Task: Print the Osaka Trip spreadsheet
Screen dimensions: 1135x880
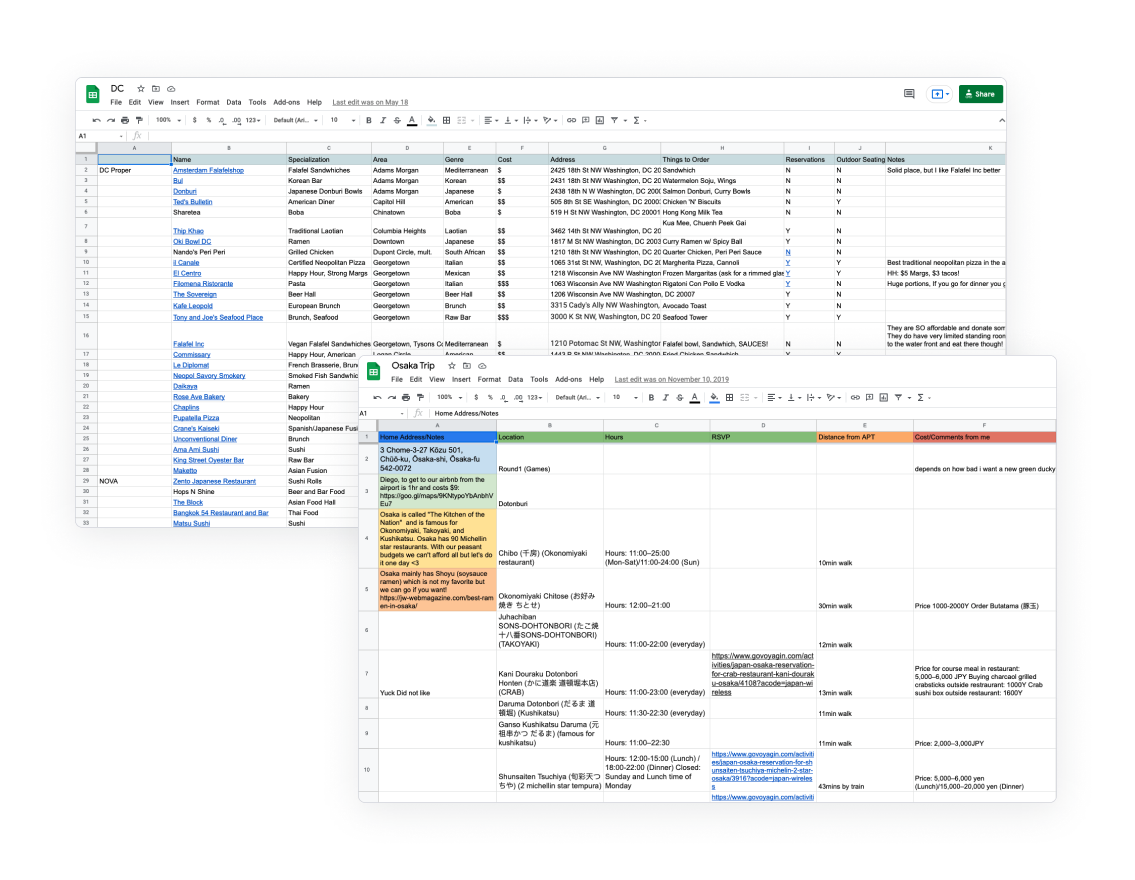Action: coord(406,397)
